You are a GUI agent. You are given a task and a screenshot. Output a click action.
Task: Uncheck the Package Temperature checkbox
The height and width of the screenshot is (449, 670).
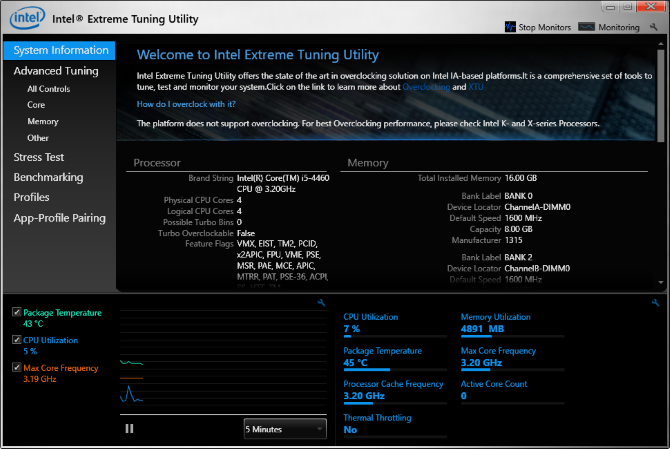click(17, 312)
